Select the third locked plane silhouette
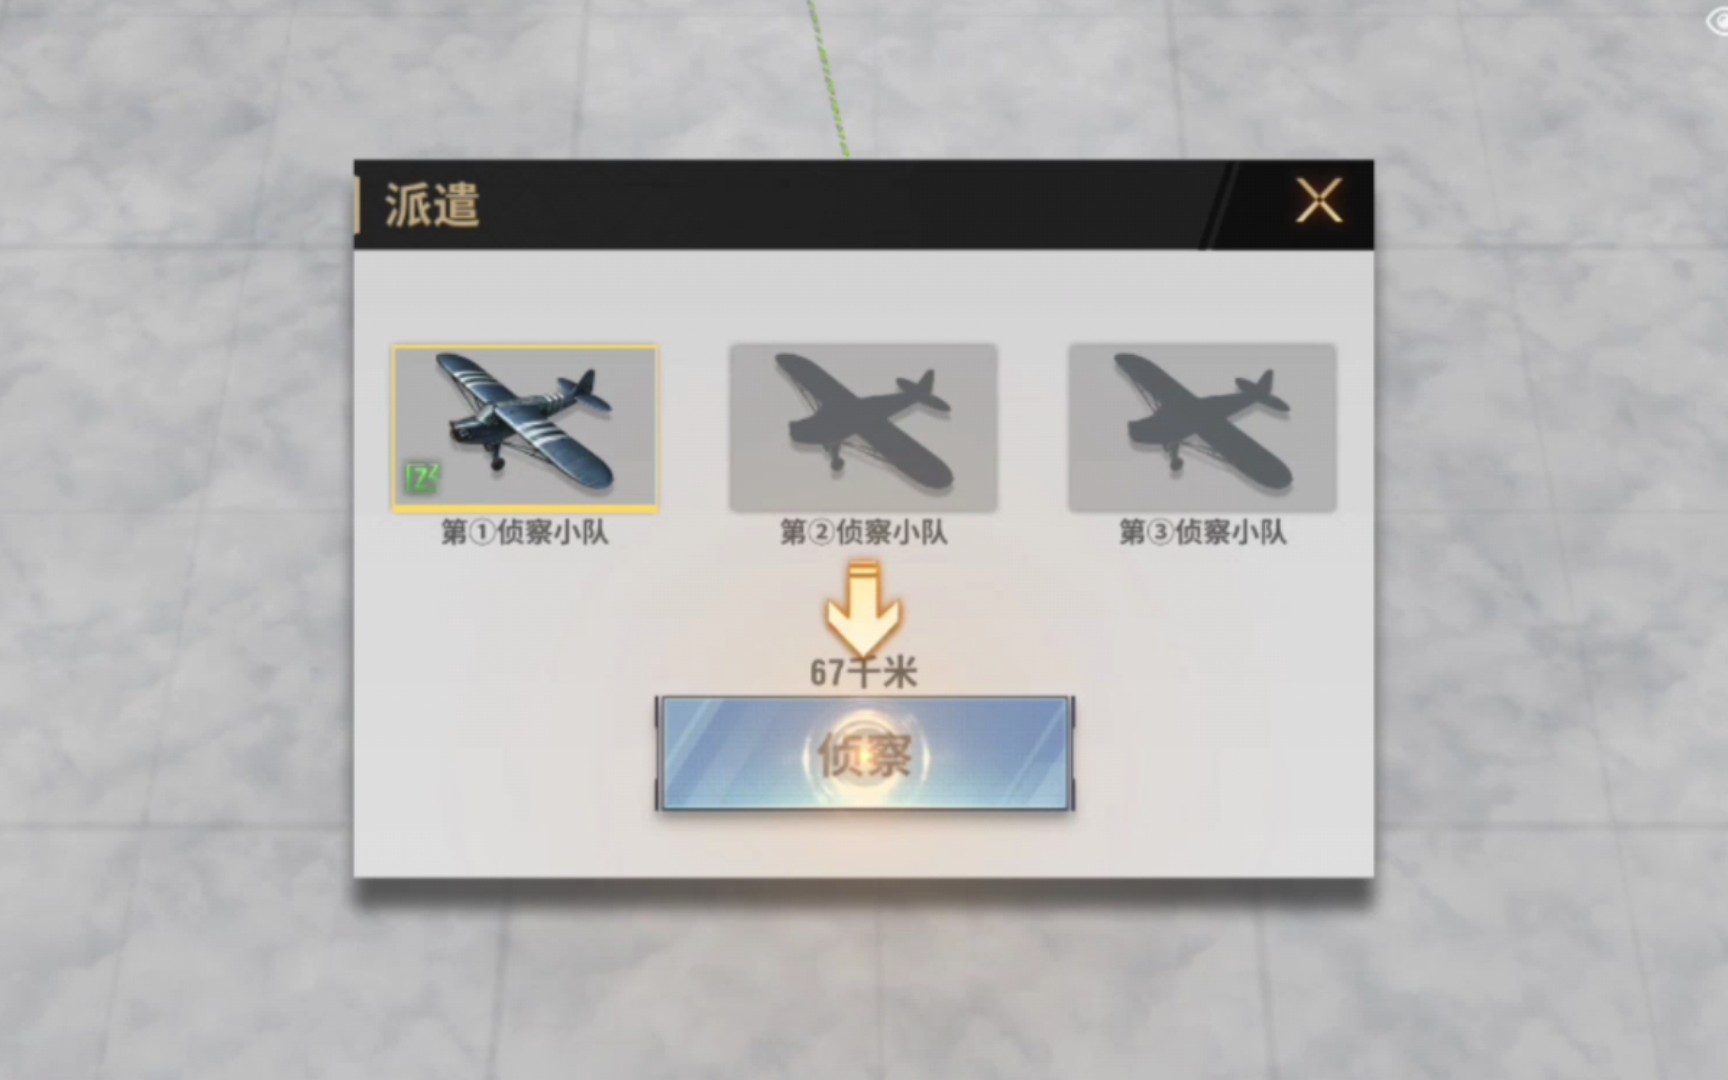The height and width of the screenshot is (1080, 1728). (1202, 428)
